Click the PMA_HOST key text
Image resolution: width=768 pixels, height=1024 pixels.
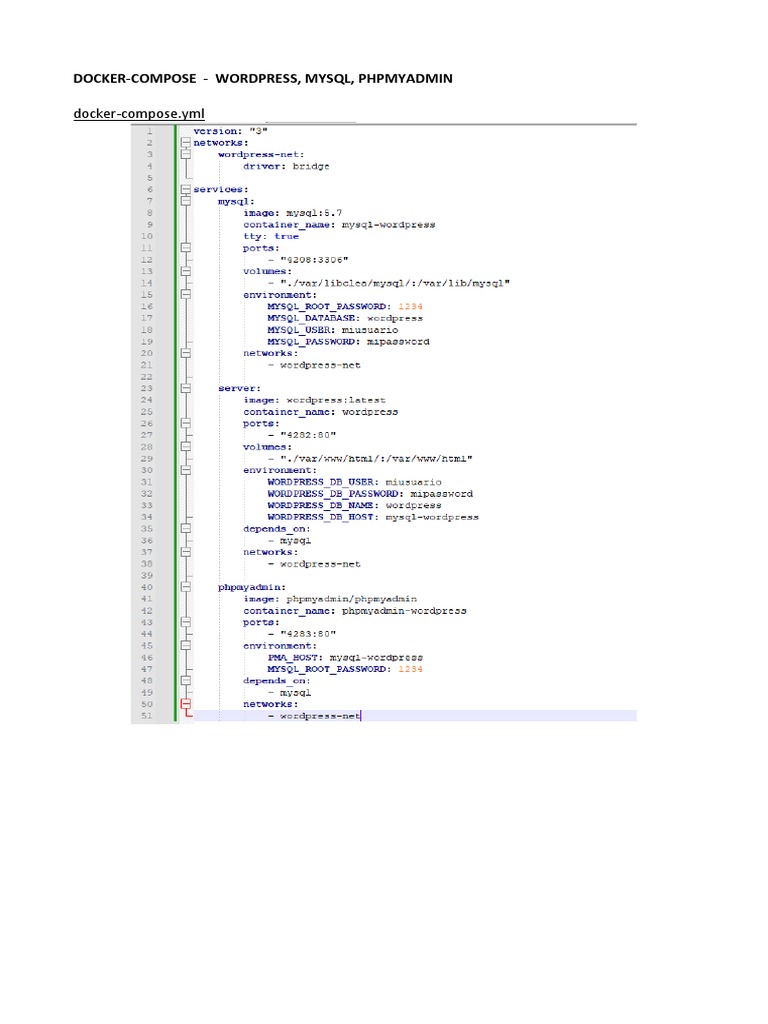(x=290, y=658)
